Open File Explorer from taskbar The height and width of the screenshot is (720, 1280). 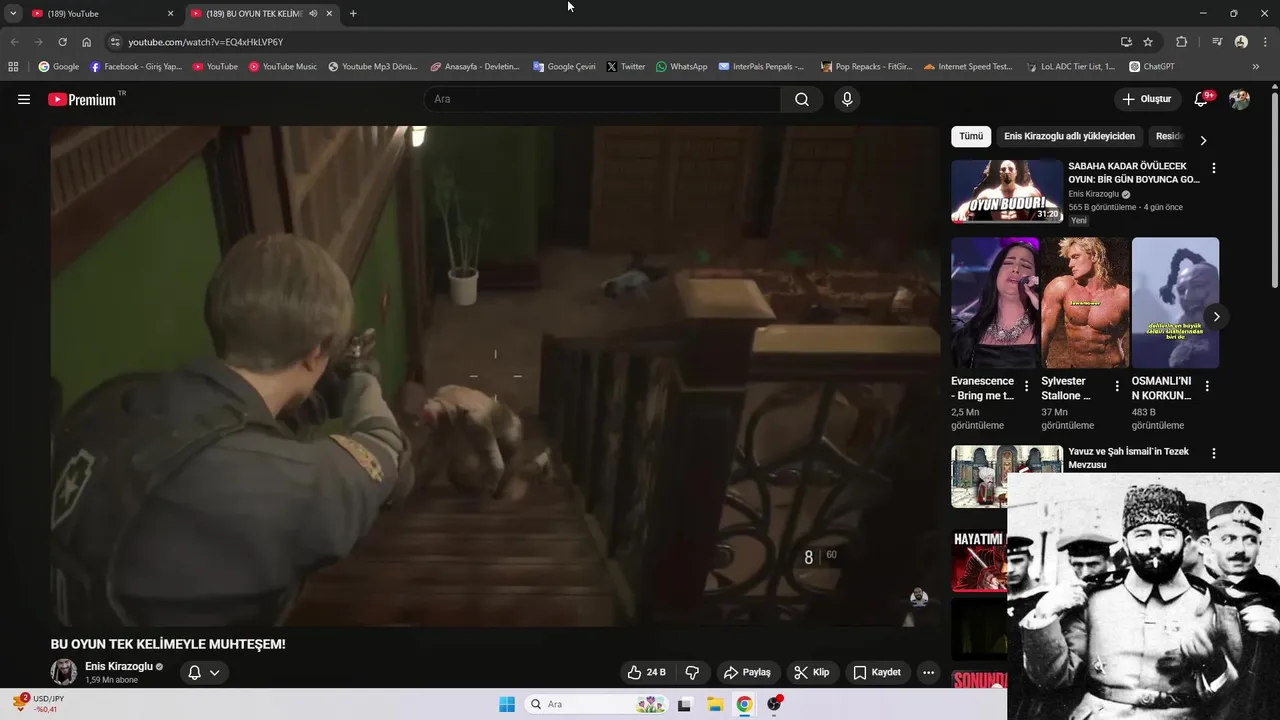(x=715, y=704)
